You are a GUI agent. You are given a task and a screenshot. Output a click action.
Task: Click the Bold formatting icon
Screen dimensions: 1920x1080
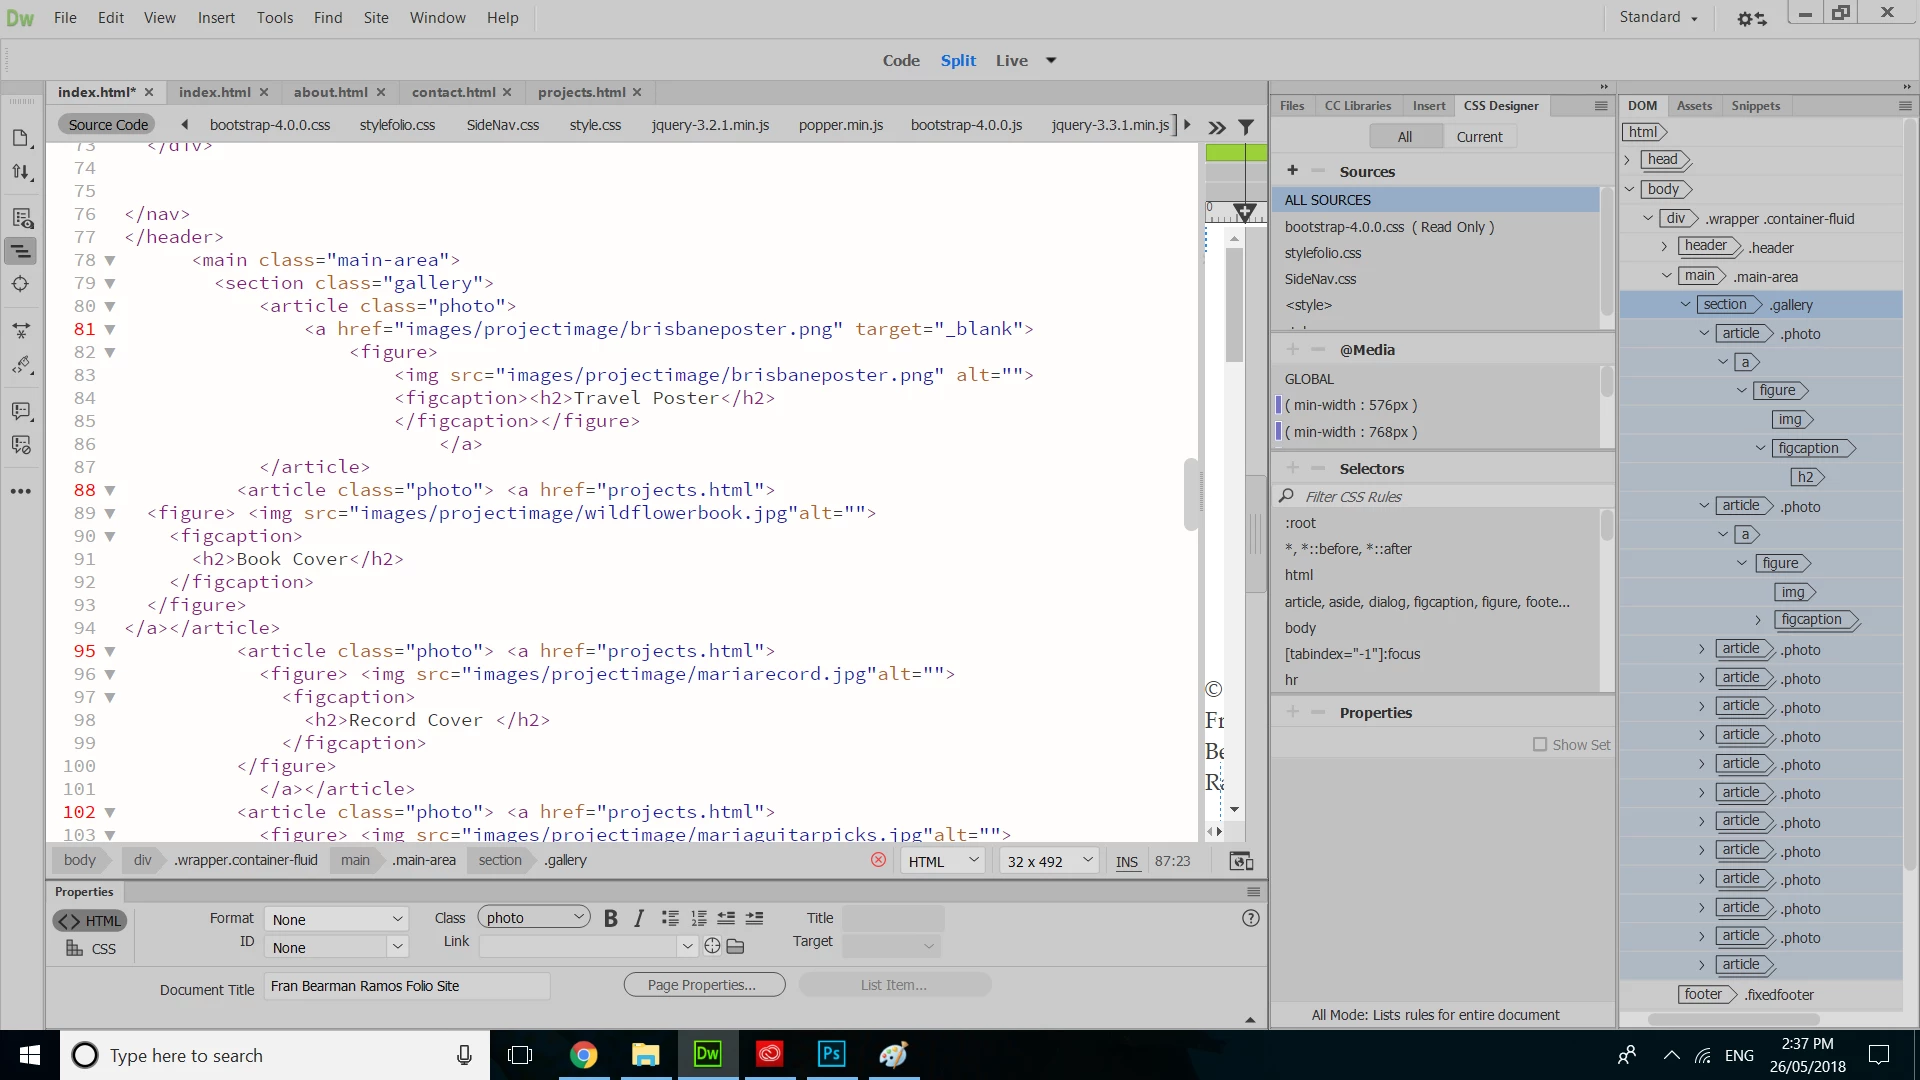coord(610,918)
